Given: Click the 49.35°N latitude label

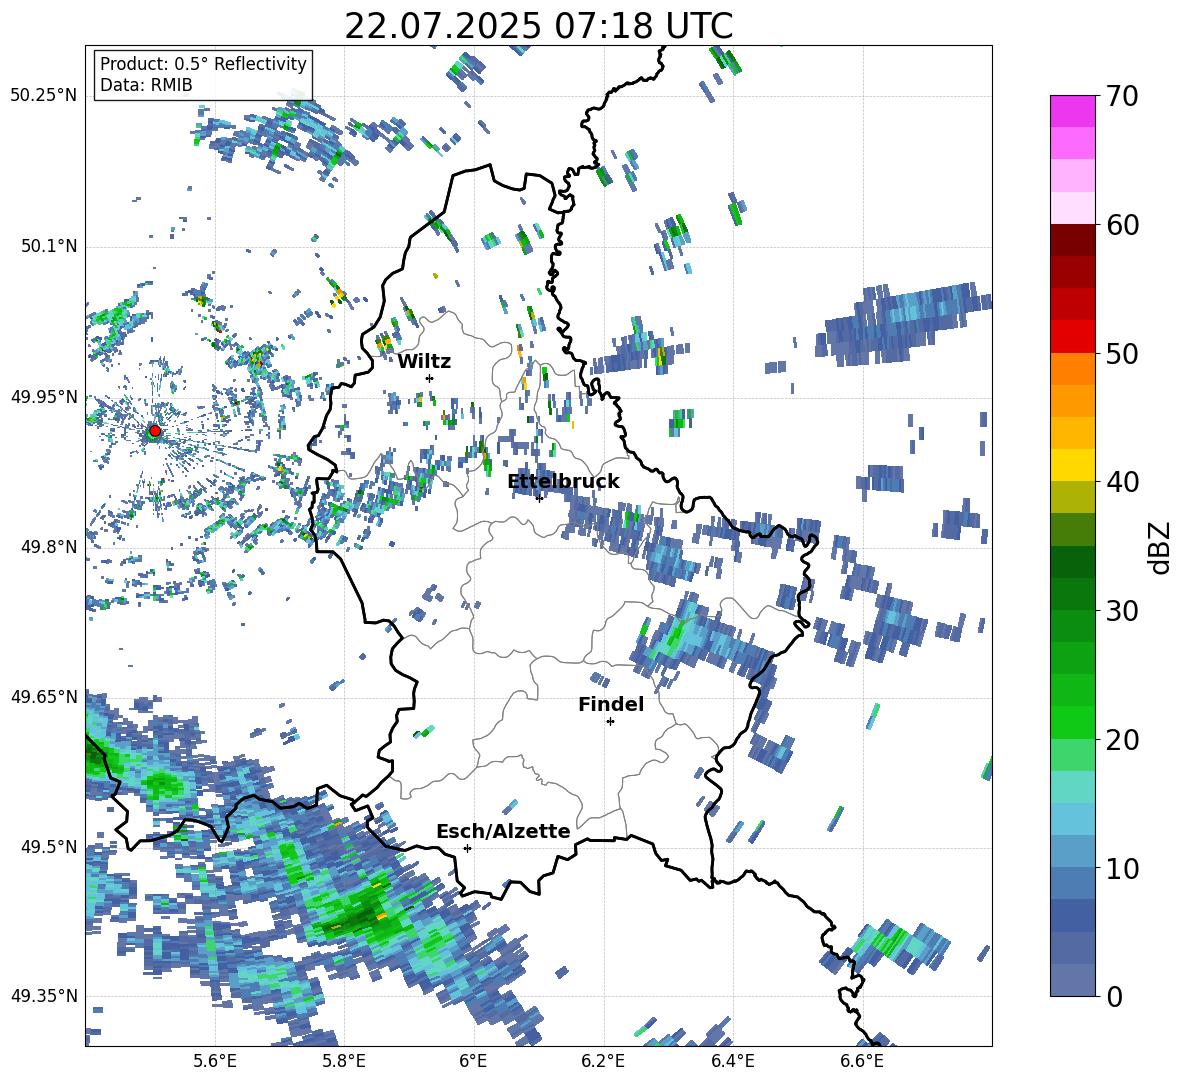Looking at the screenshot, I should (x=44, y=996).
